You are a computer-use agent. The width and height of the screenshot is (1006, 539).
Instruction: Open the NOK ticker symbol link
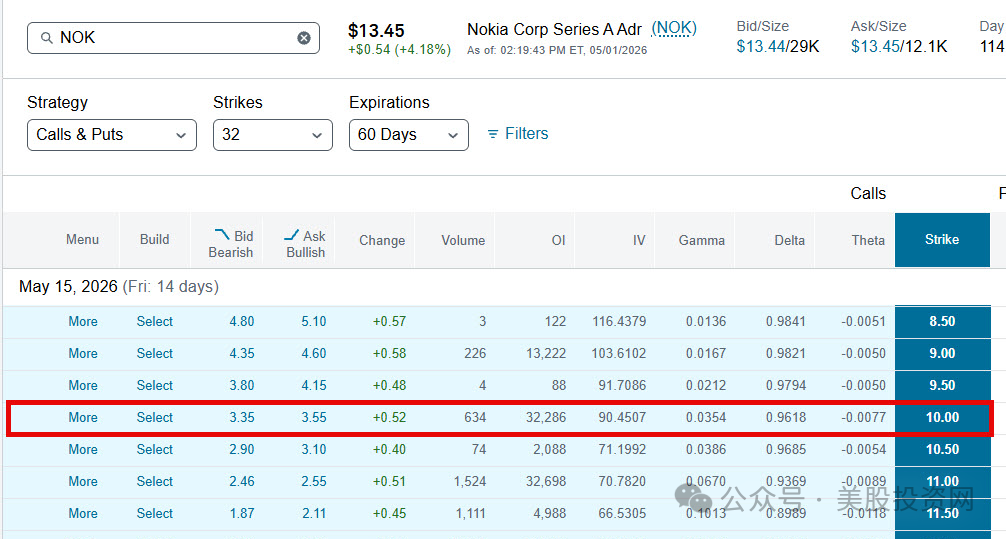pos(674,28)
